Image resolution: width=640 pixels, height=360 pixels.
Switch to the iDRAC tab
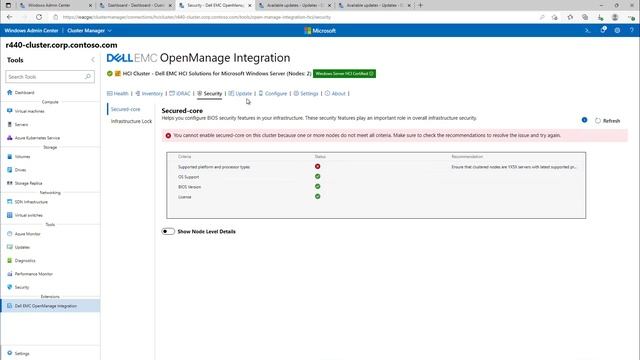pos(180,93)
